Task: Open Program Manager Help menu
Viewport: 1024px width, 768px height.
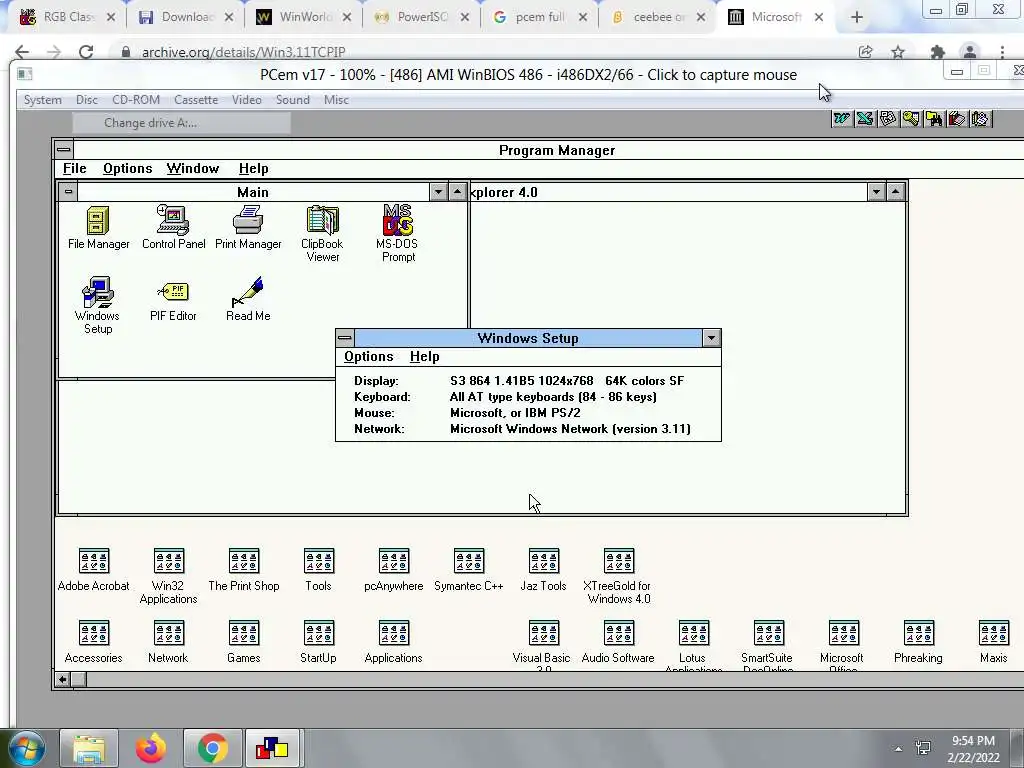Action: (253, 168)
